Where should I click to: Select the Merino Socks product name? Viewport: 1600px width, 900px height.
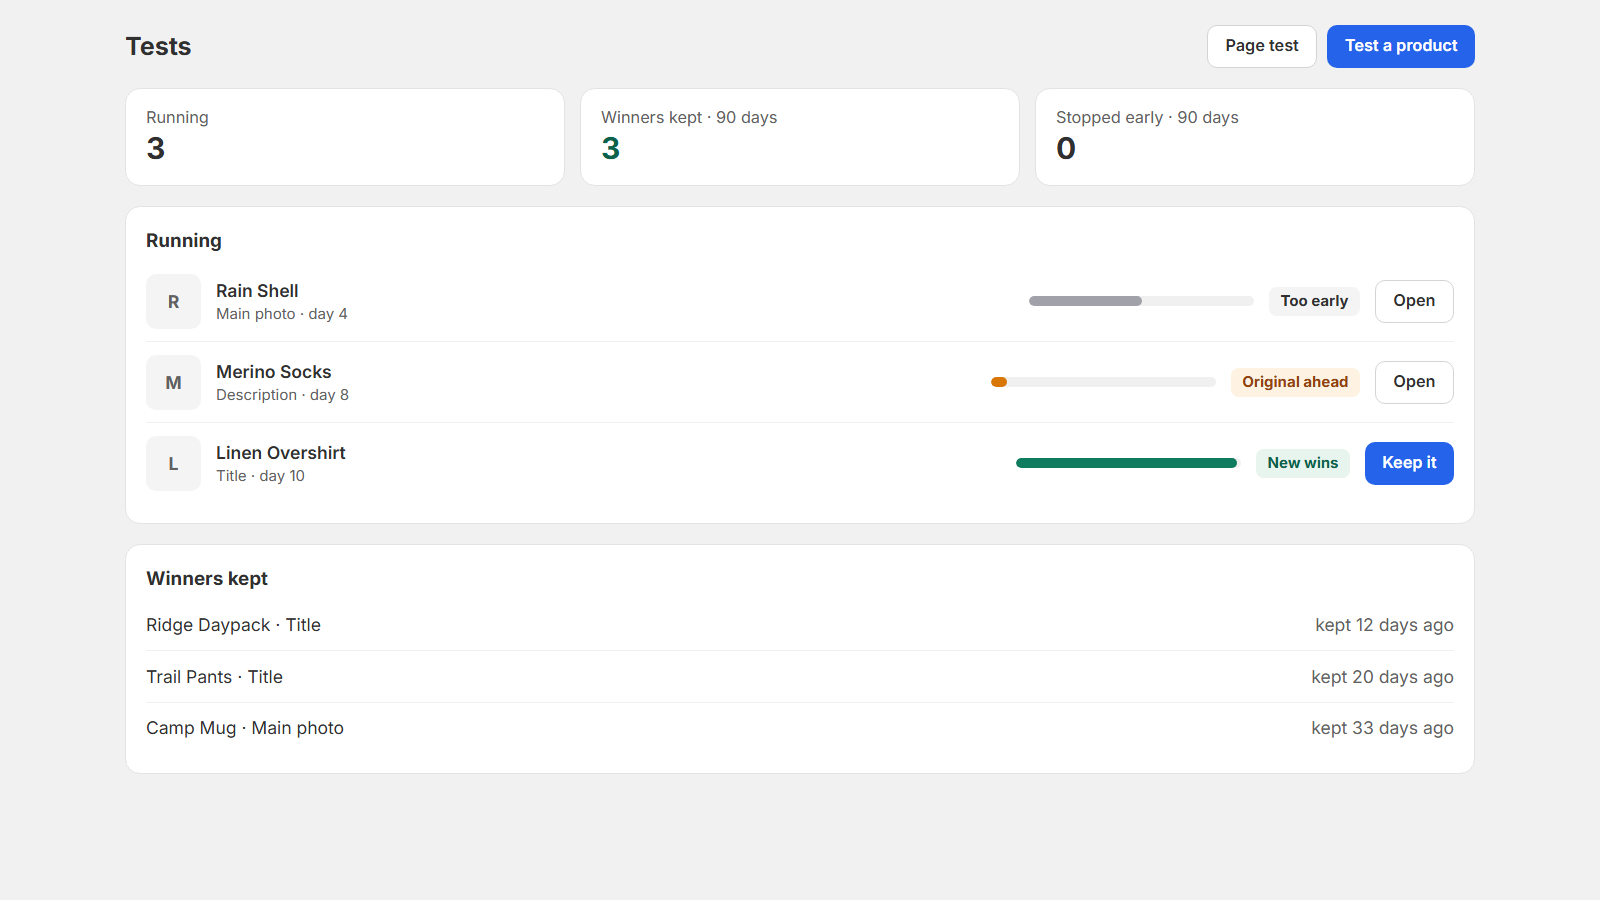pos(273,372)
